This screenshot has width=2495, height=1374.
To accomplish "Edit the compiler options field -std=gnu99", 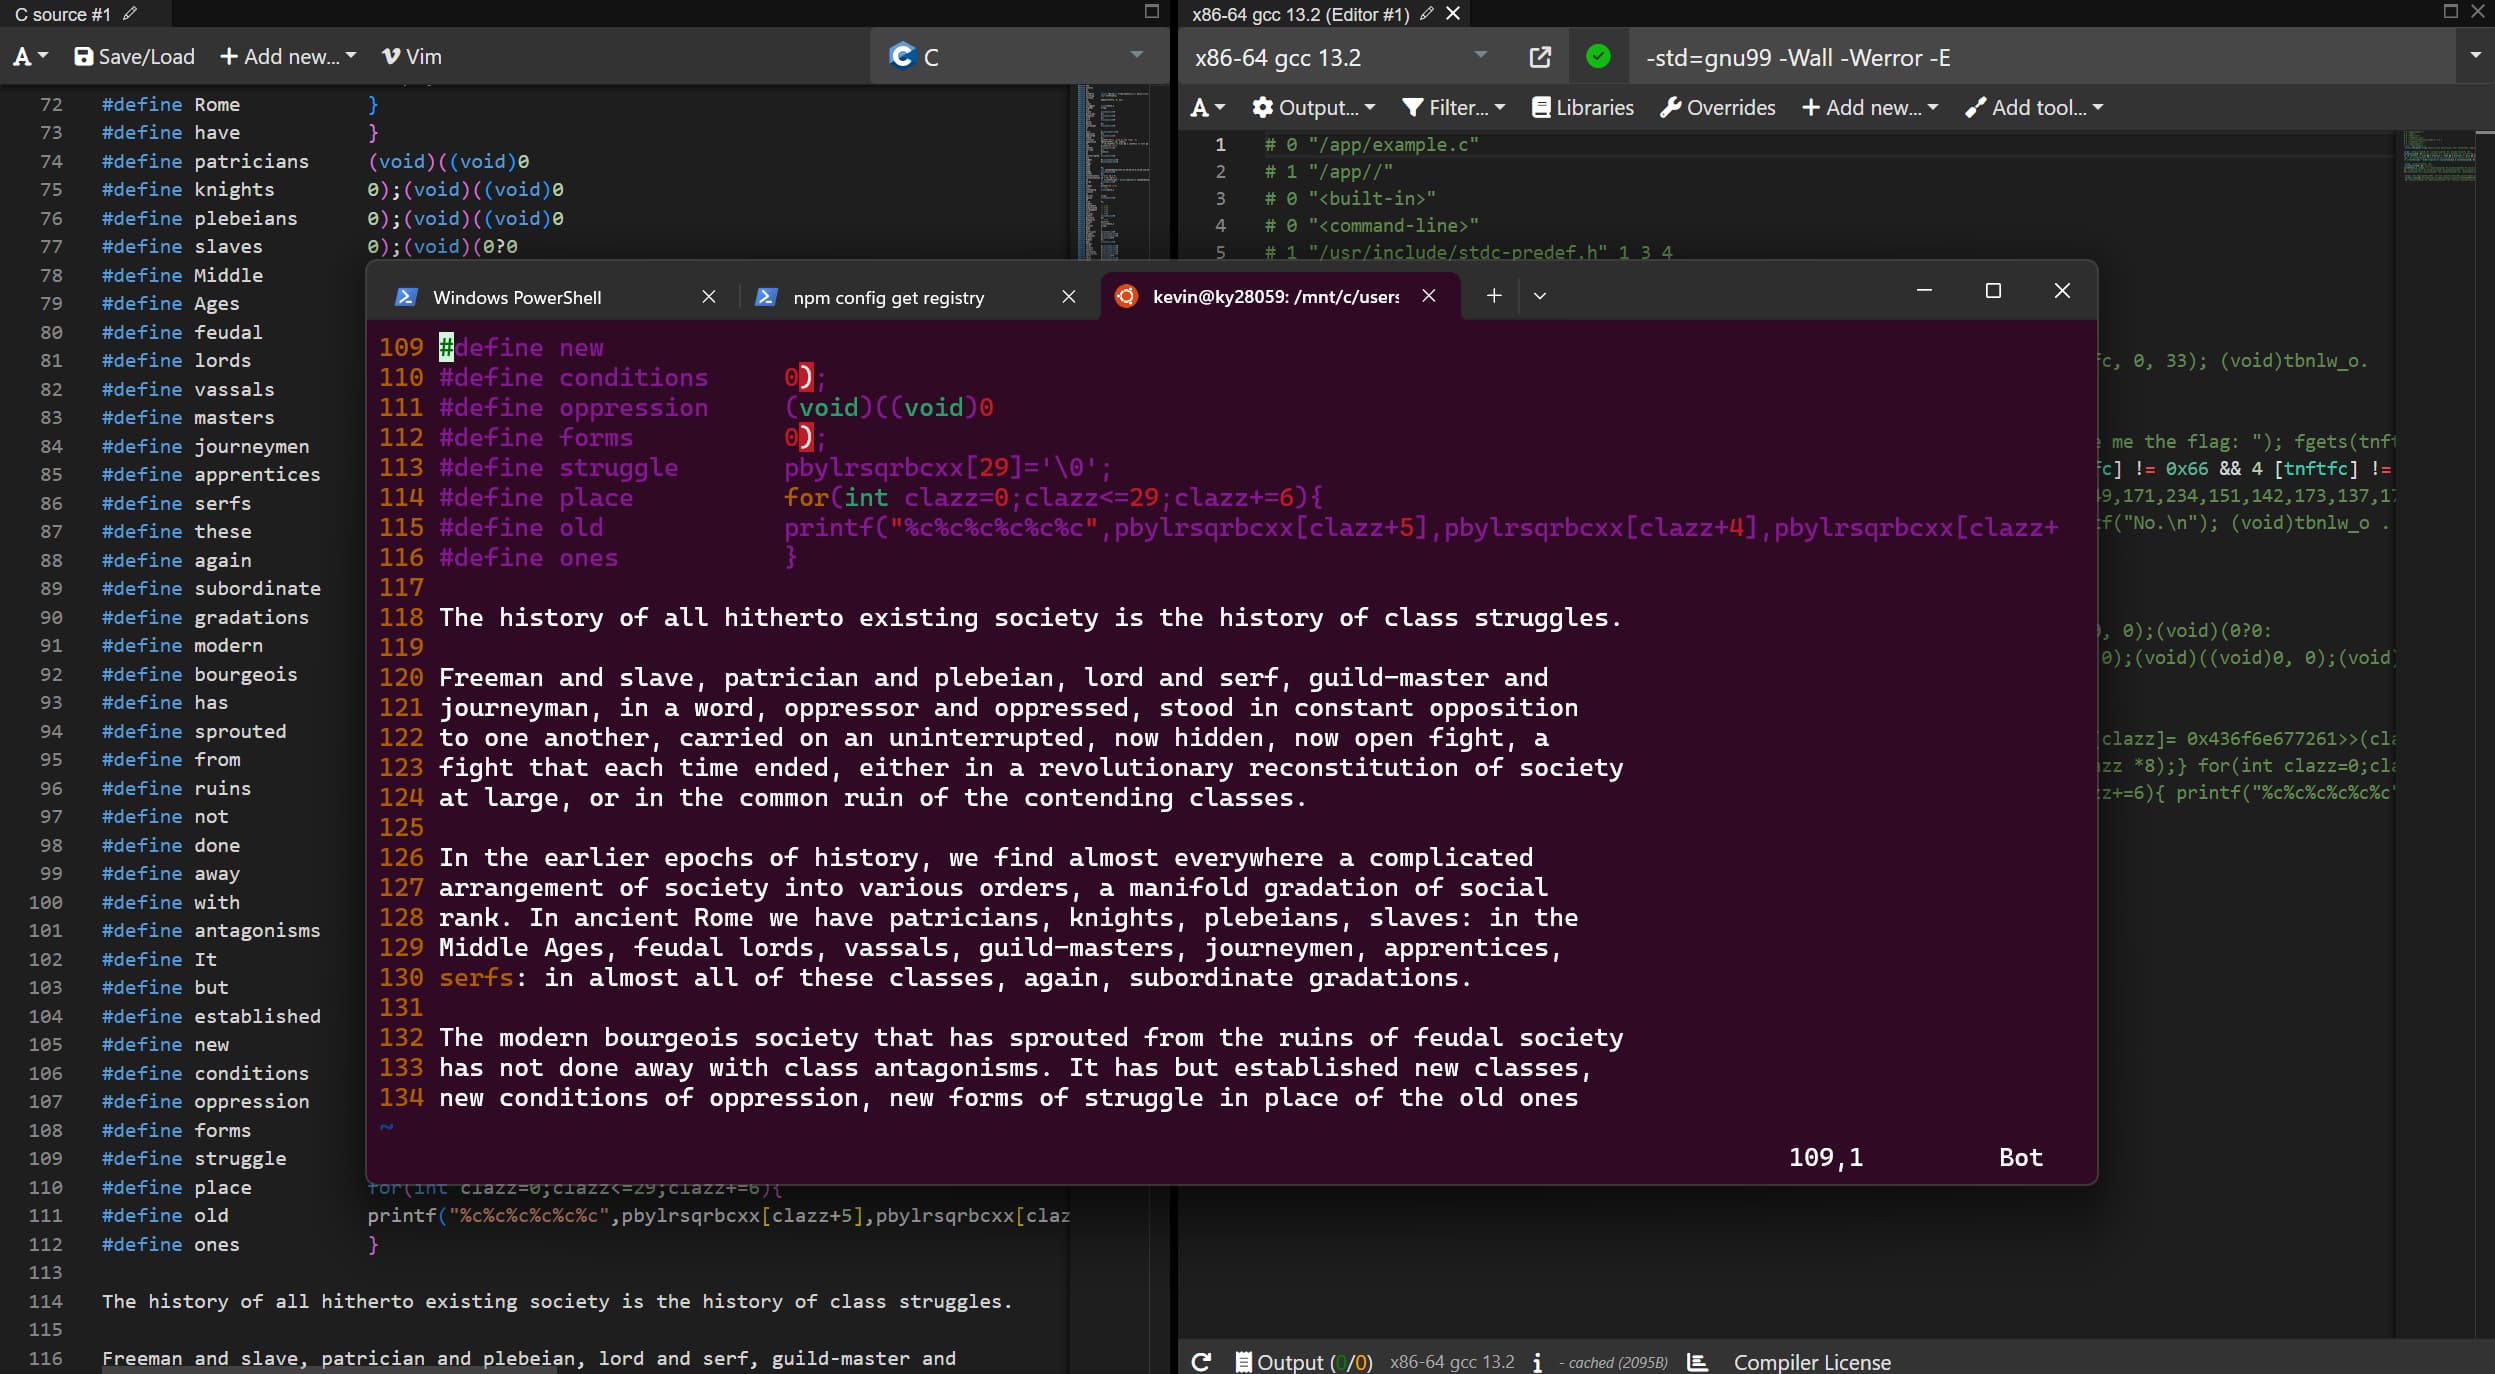I will (x=2040, y=57).
